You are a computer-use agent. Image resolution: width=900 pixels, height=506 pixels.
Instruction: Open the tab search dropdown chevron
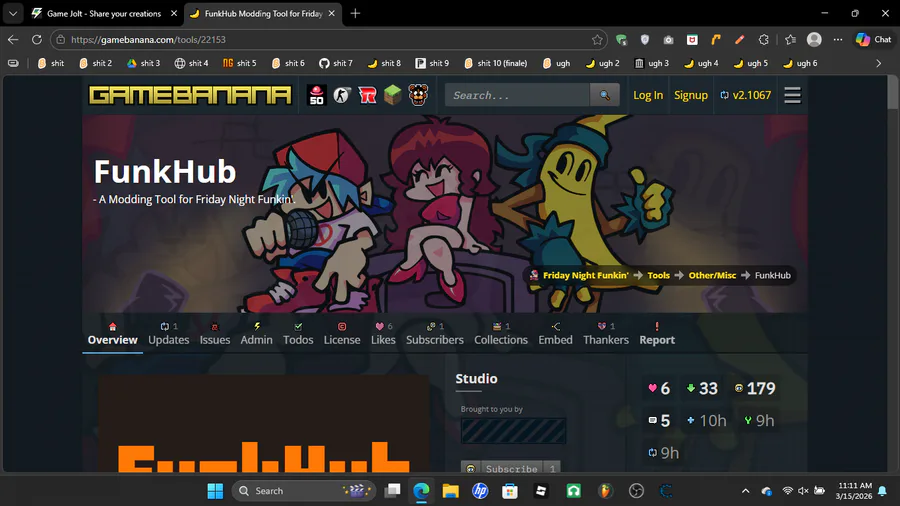[13, 13]
